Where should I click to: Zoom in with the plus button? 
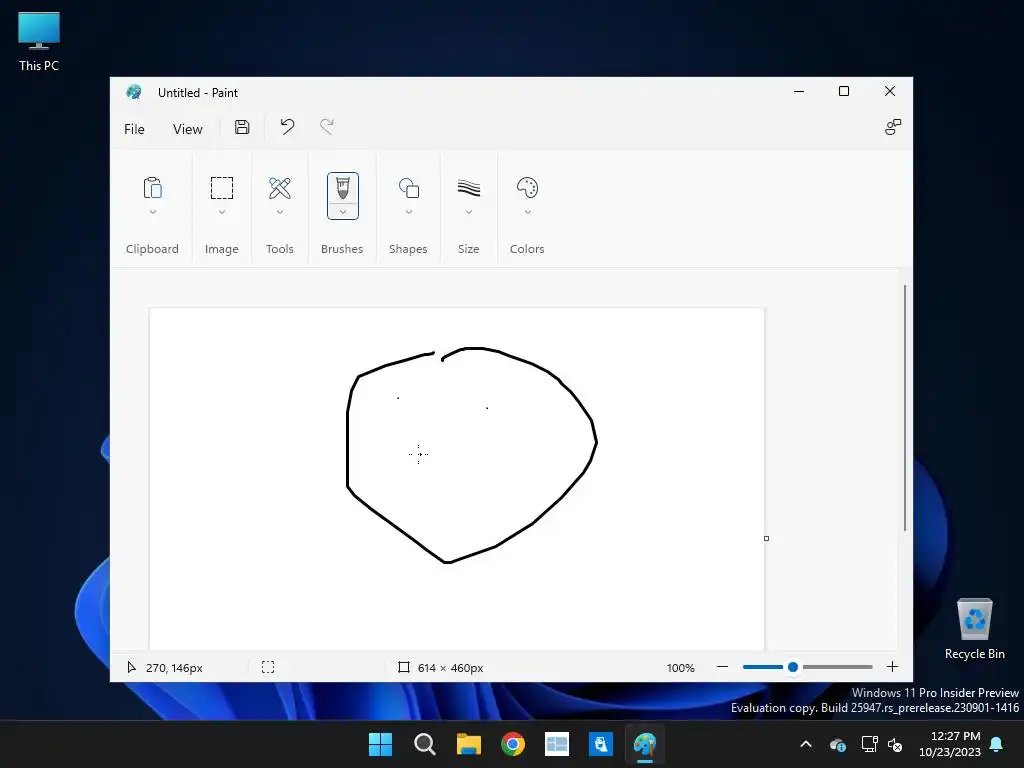[x=892, y=667]
